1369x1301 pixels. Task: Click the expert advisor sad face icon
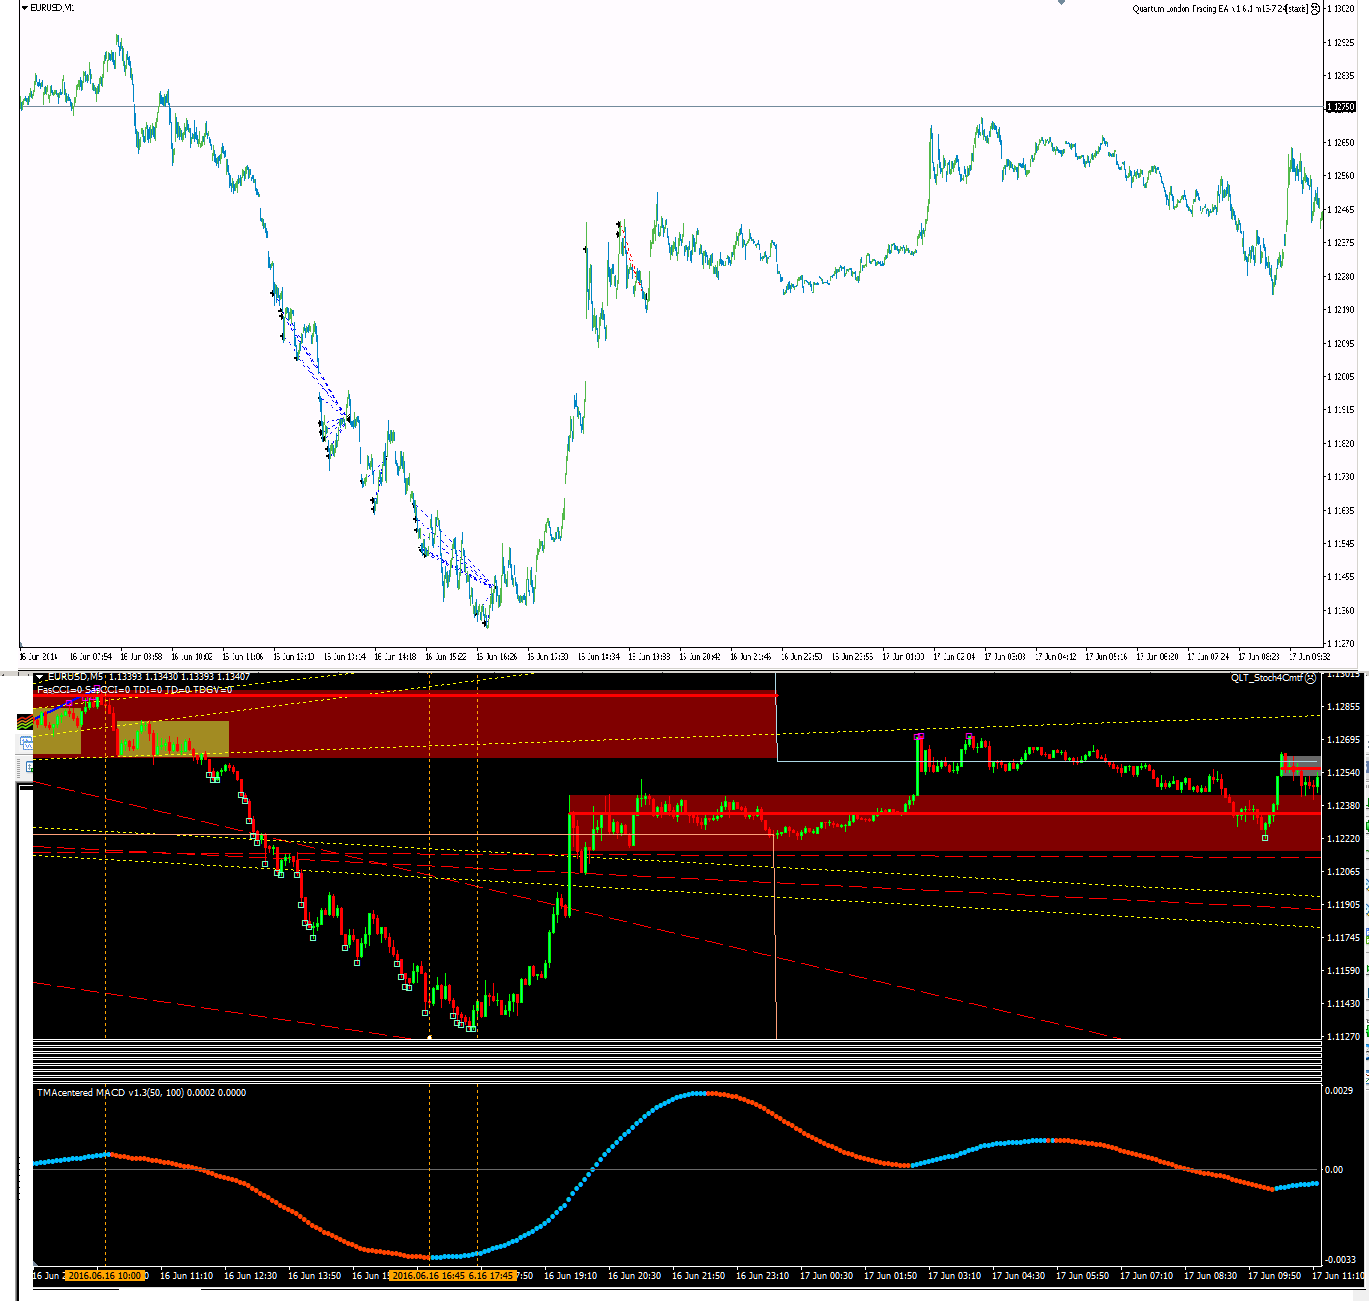(x=1315, y=8)
